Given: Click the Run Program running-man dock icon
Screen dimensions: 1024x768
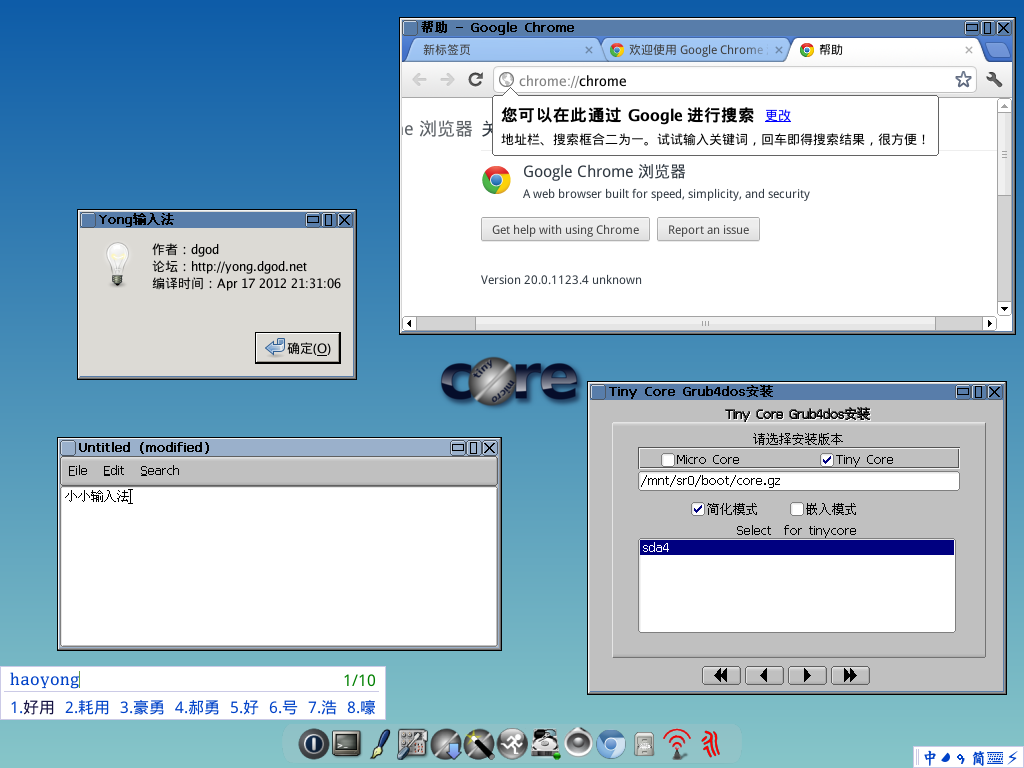Looking at the screenshot, I should coord(512,744).
